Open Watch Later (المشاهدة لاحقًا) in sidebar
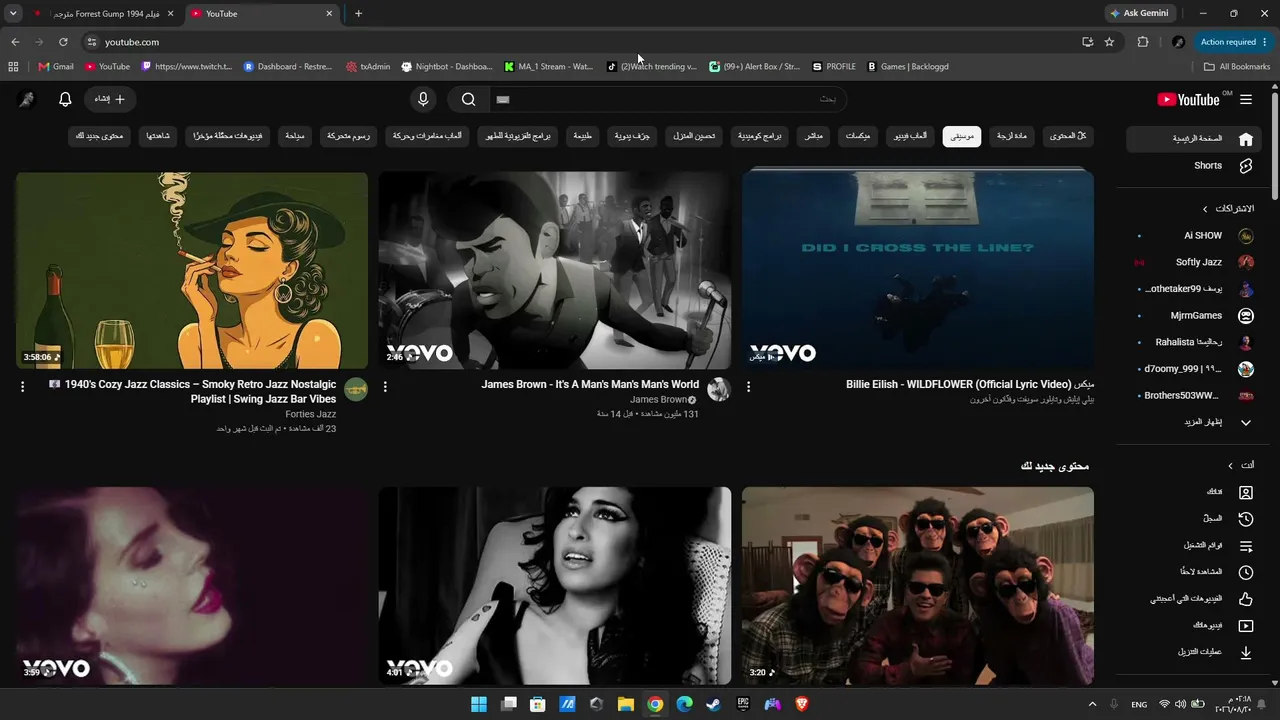1280x720 pixels. (x=1194, y=572)
